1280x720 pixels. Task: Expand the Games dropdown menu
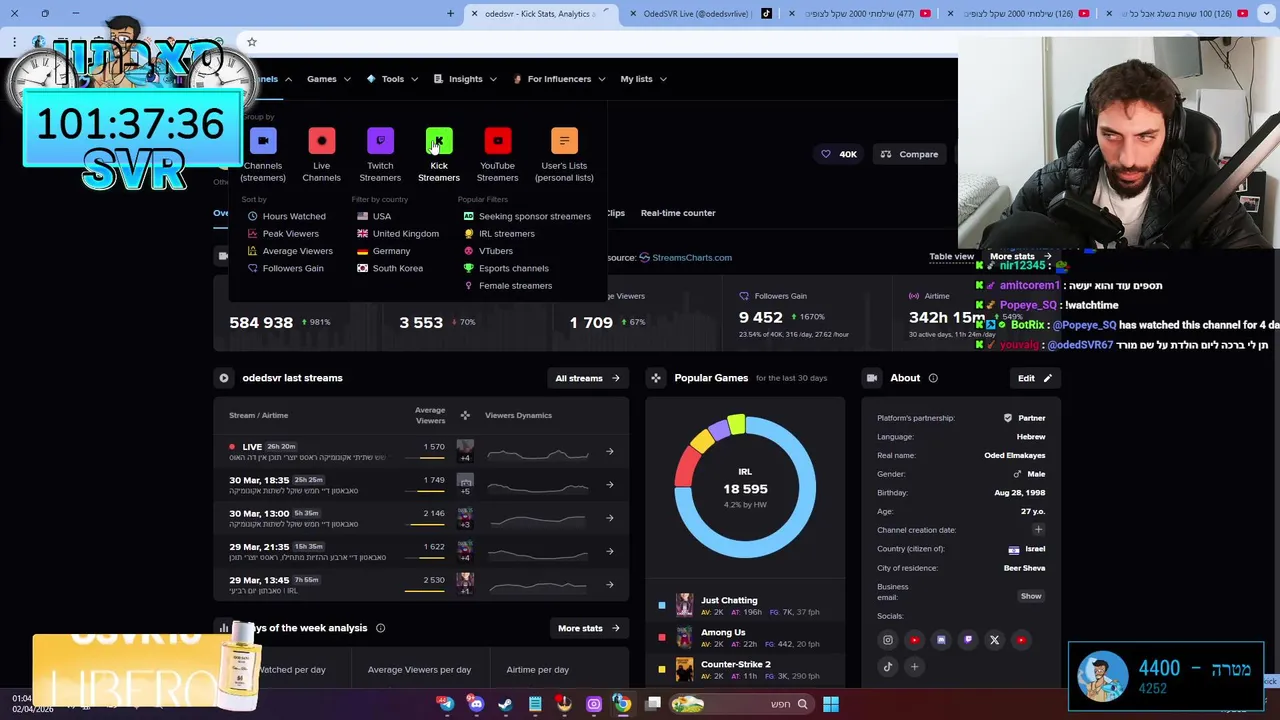tap(329, 79)
